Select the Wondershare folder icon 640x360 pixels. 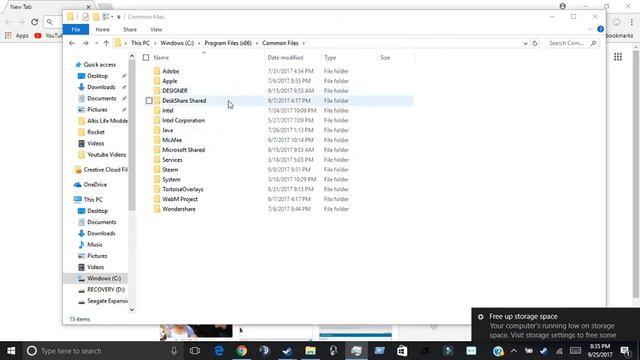pos(157,209)
